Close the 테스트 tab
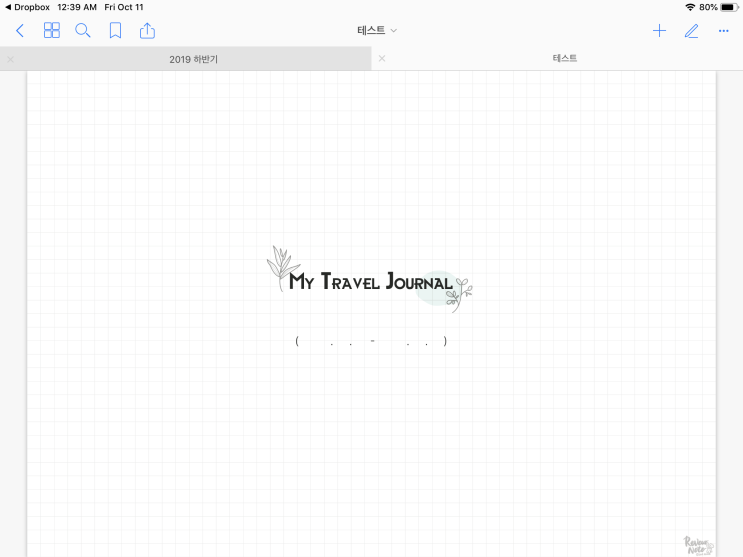 (382, 58)
